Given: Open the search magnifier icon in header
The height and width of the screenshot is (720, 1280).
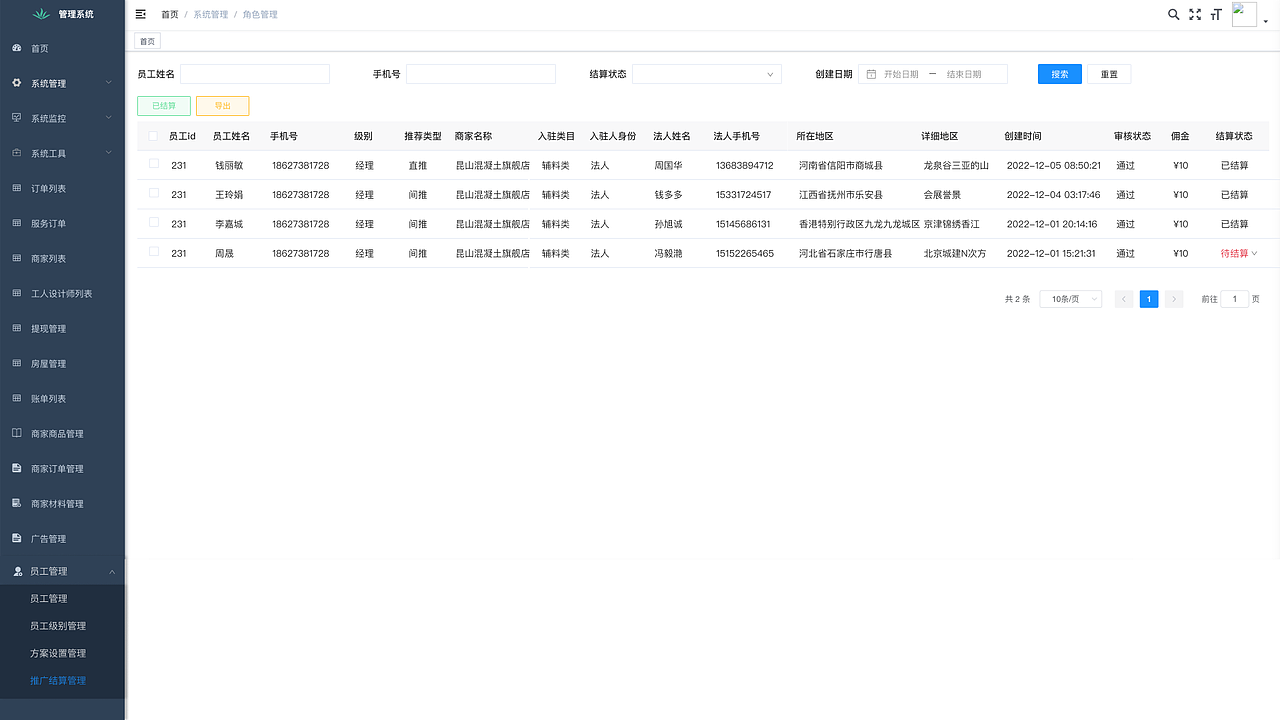Looking at the screenshot, I should 1174,14.
